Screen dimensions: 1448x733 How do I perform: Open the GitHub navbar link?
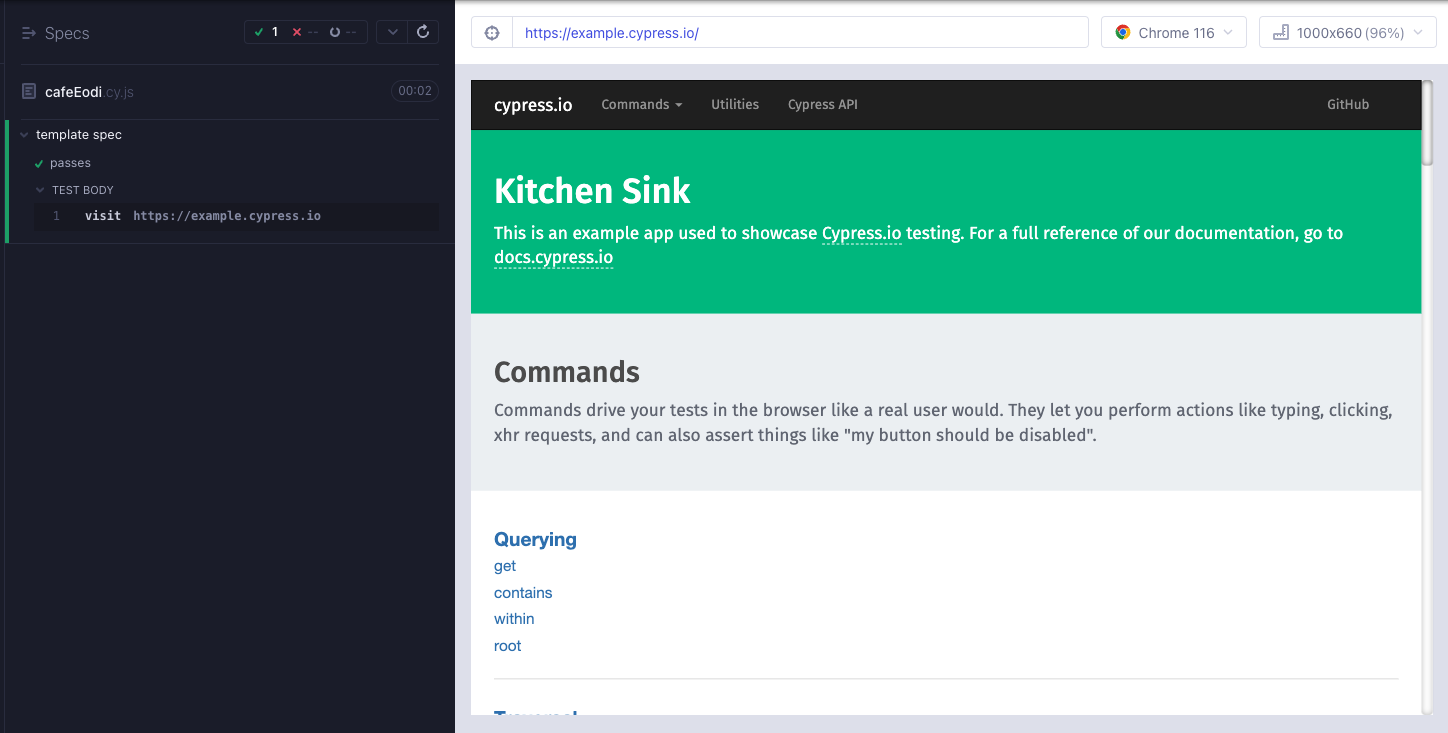[1348, 104]
